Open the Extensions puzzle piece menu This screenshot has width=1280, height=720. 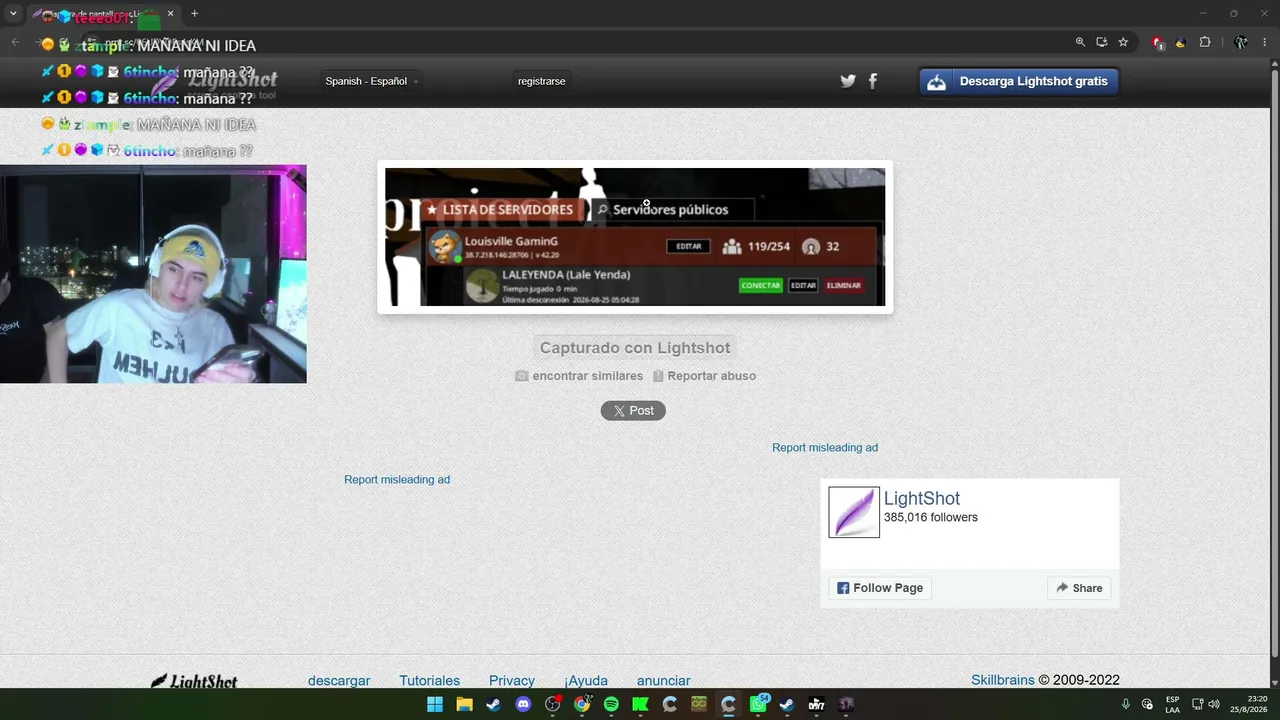click(x=1205, y=42)
